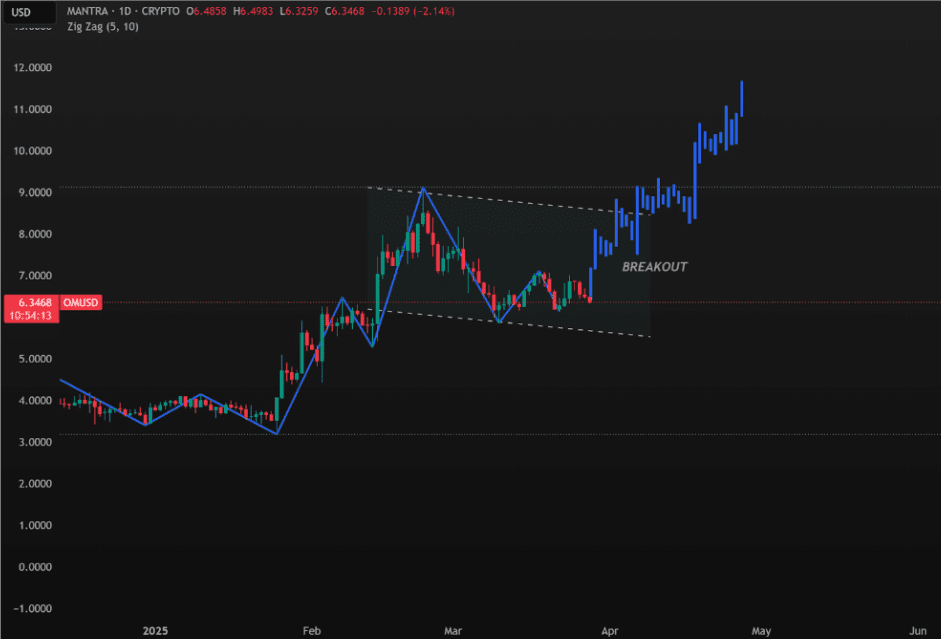
Task: Click the 12.0000 price axis label
Action: click(32, 68)
